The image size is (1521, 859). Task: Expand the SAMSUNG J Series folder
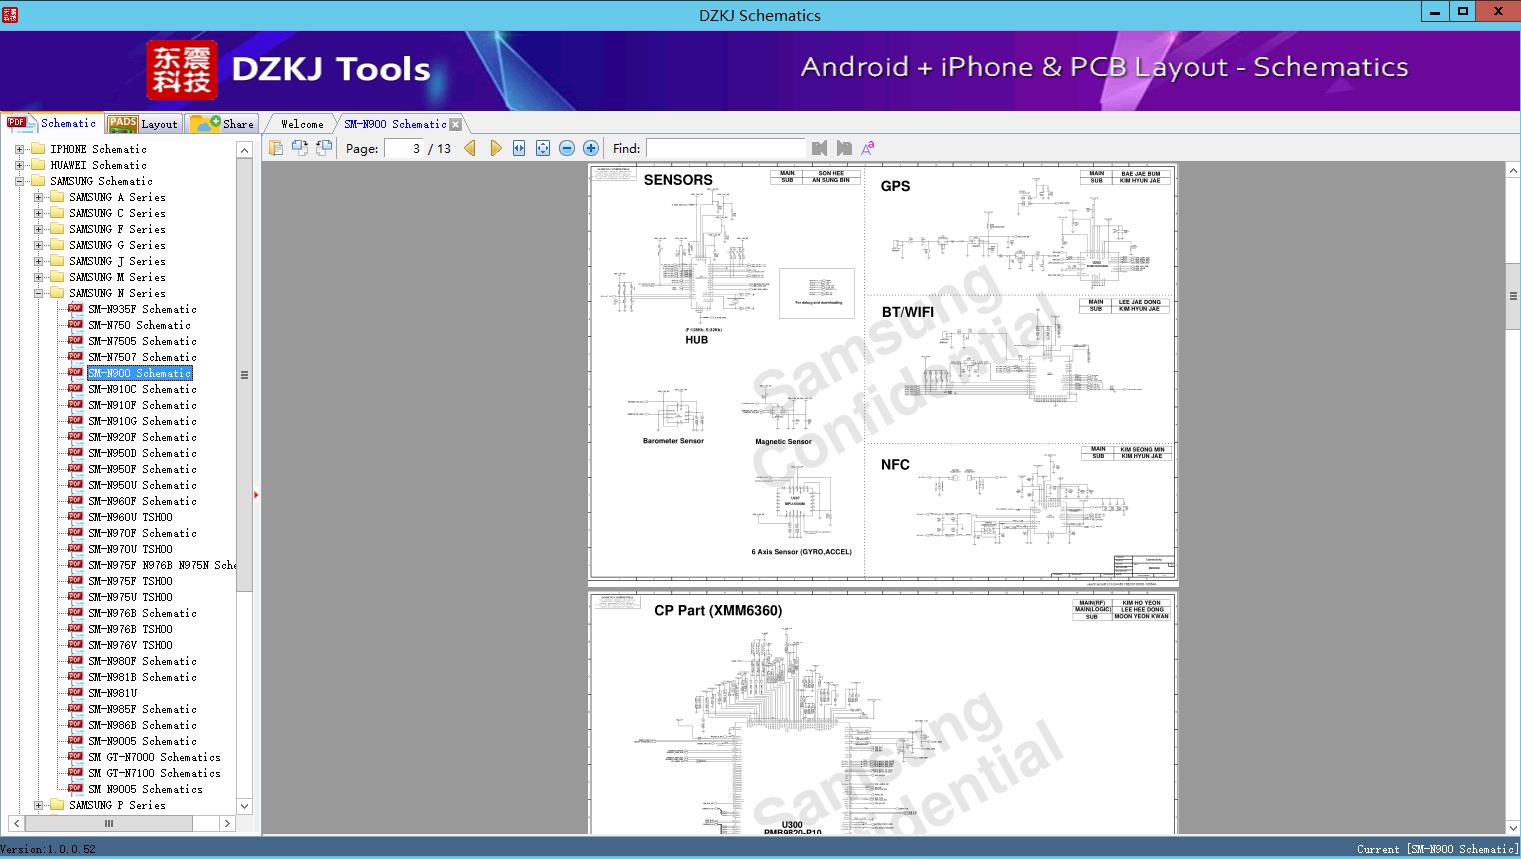(x=38, y=261)
